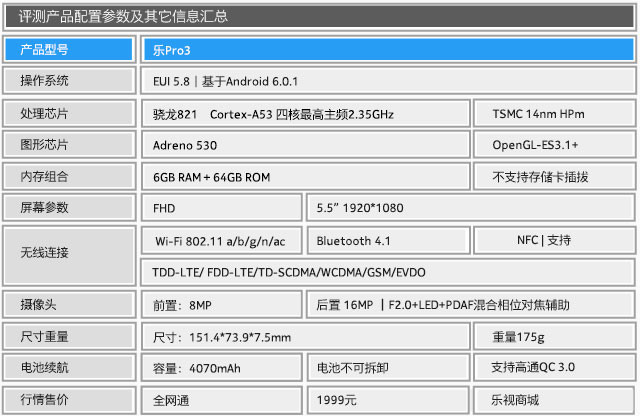
Task: Click the TSMC 14nm HPm cell
Action: coord(554,113)
